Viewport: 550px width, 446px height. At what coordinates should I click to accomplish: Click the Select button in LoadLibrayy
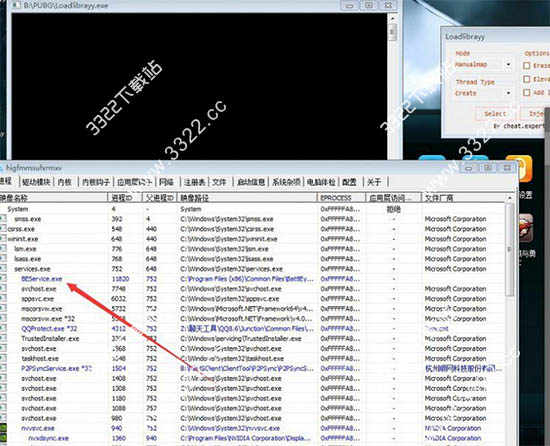[495, 114]
